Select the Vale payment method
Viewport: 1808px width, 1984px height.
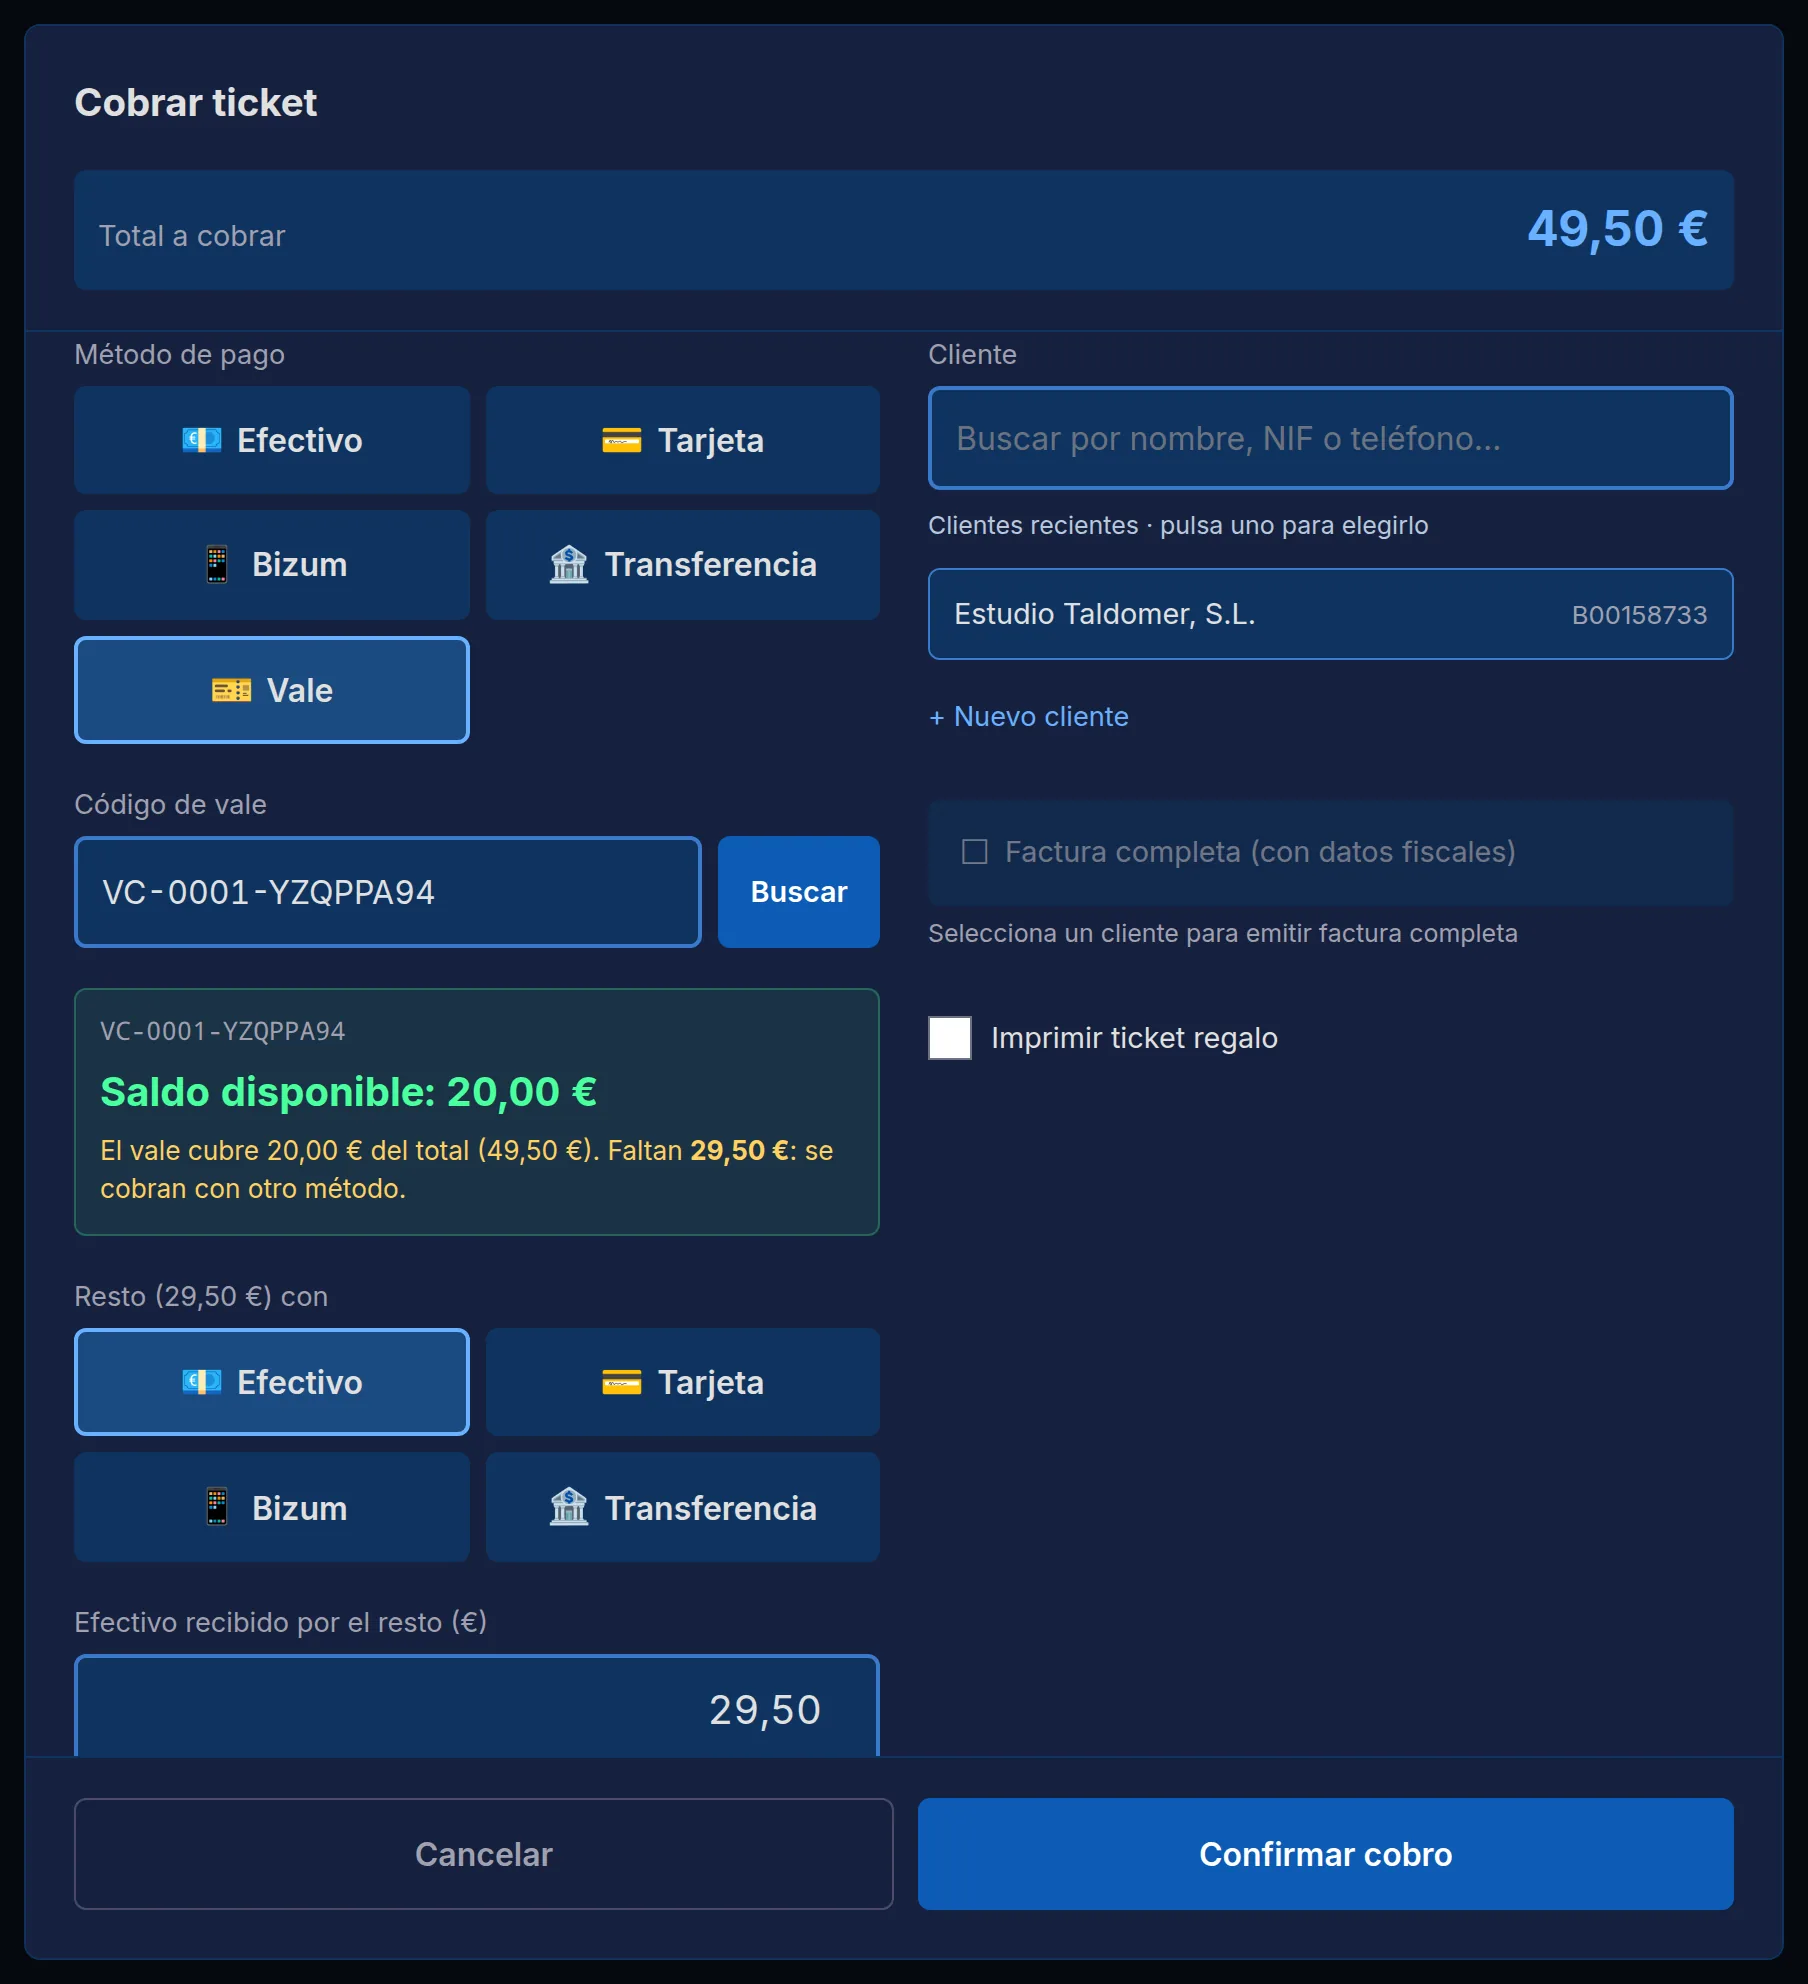(x=272, y=690)
